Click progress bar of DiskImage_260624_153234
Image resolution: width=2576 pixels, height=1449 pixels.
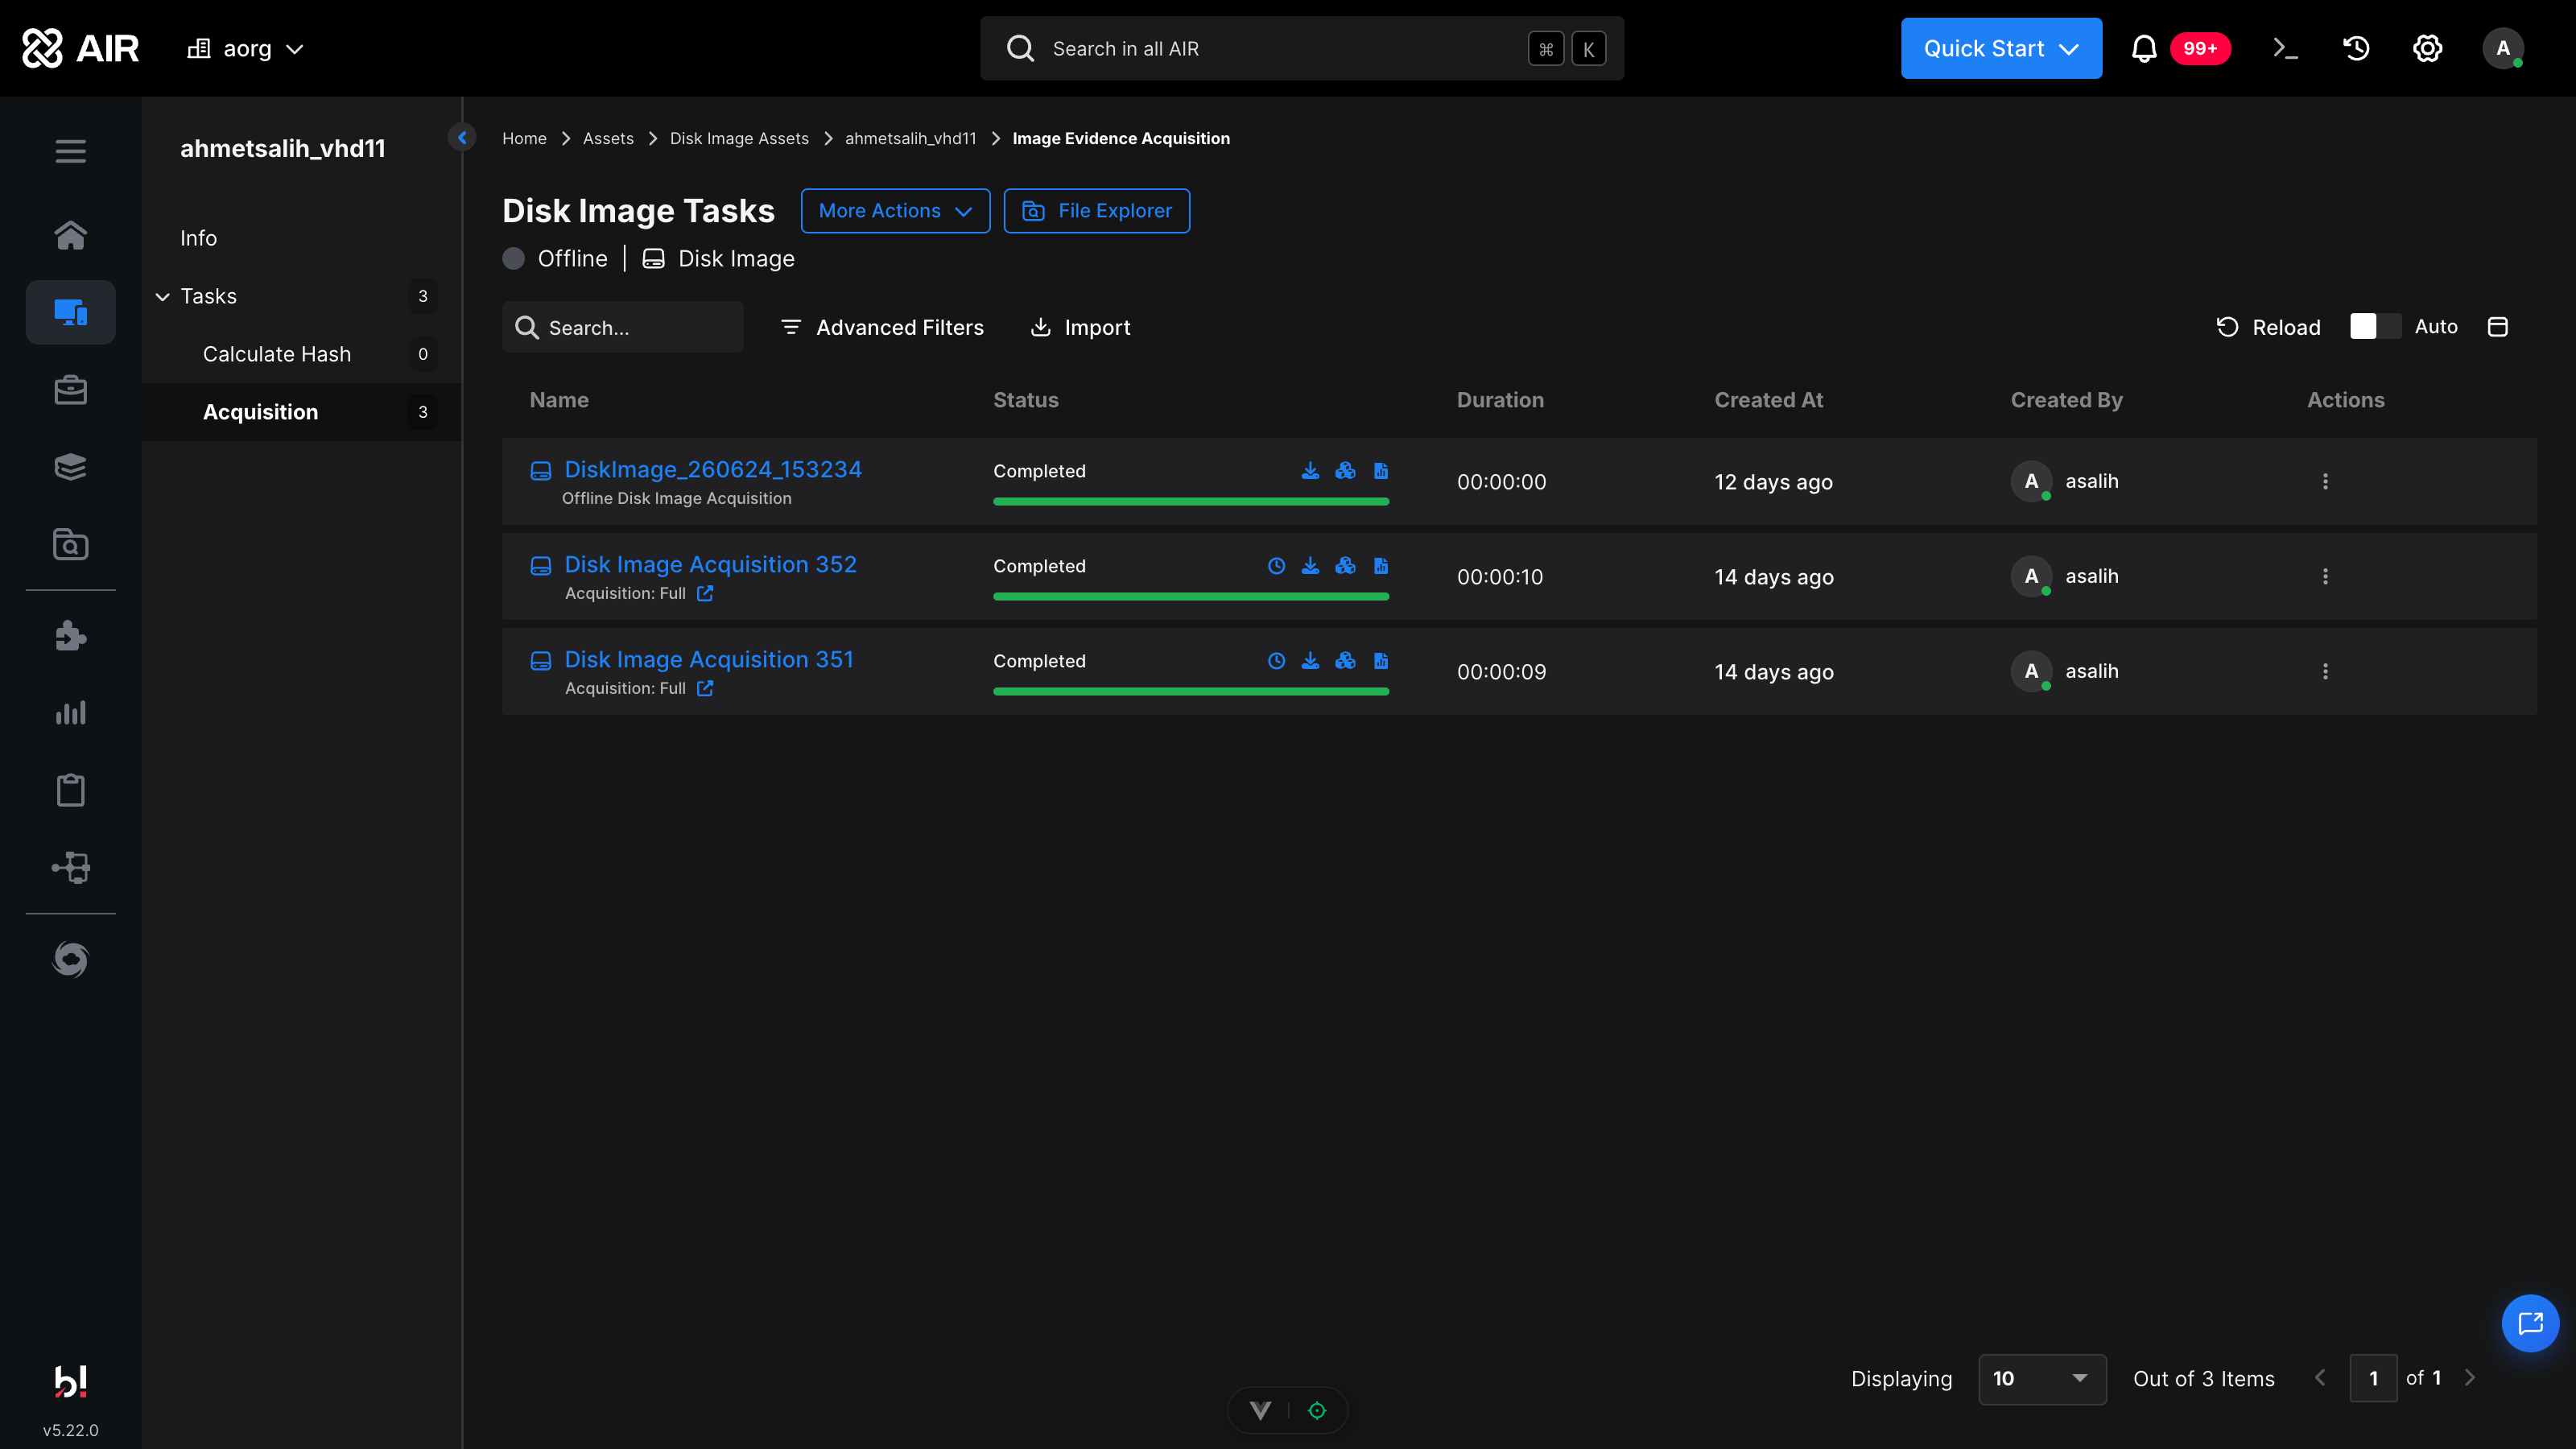point(1190,502)
